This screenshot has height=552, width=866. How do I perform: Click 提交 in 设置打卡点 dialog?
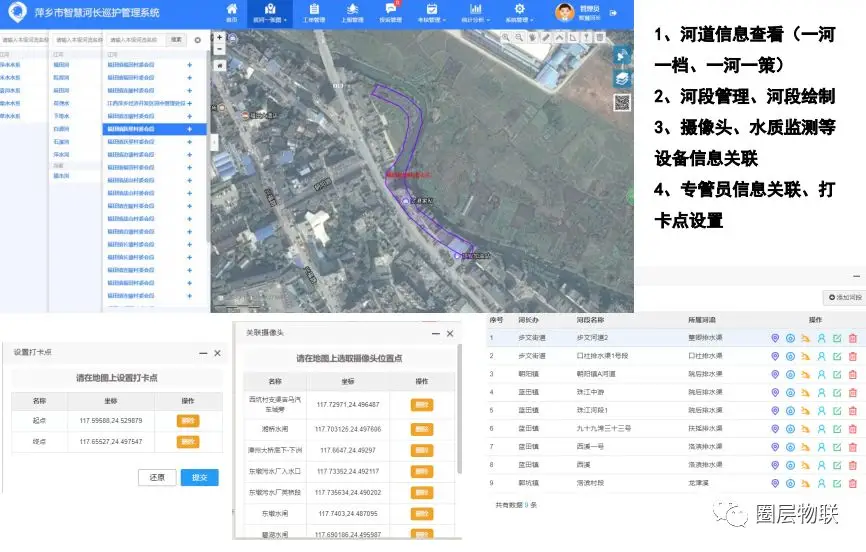click(x=199, y=477)
